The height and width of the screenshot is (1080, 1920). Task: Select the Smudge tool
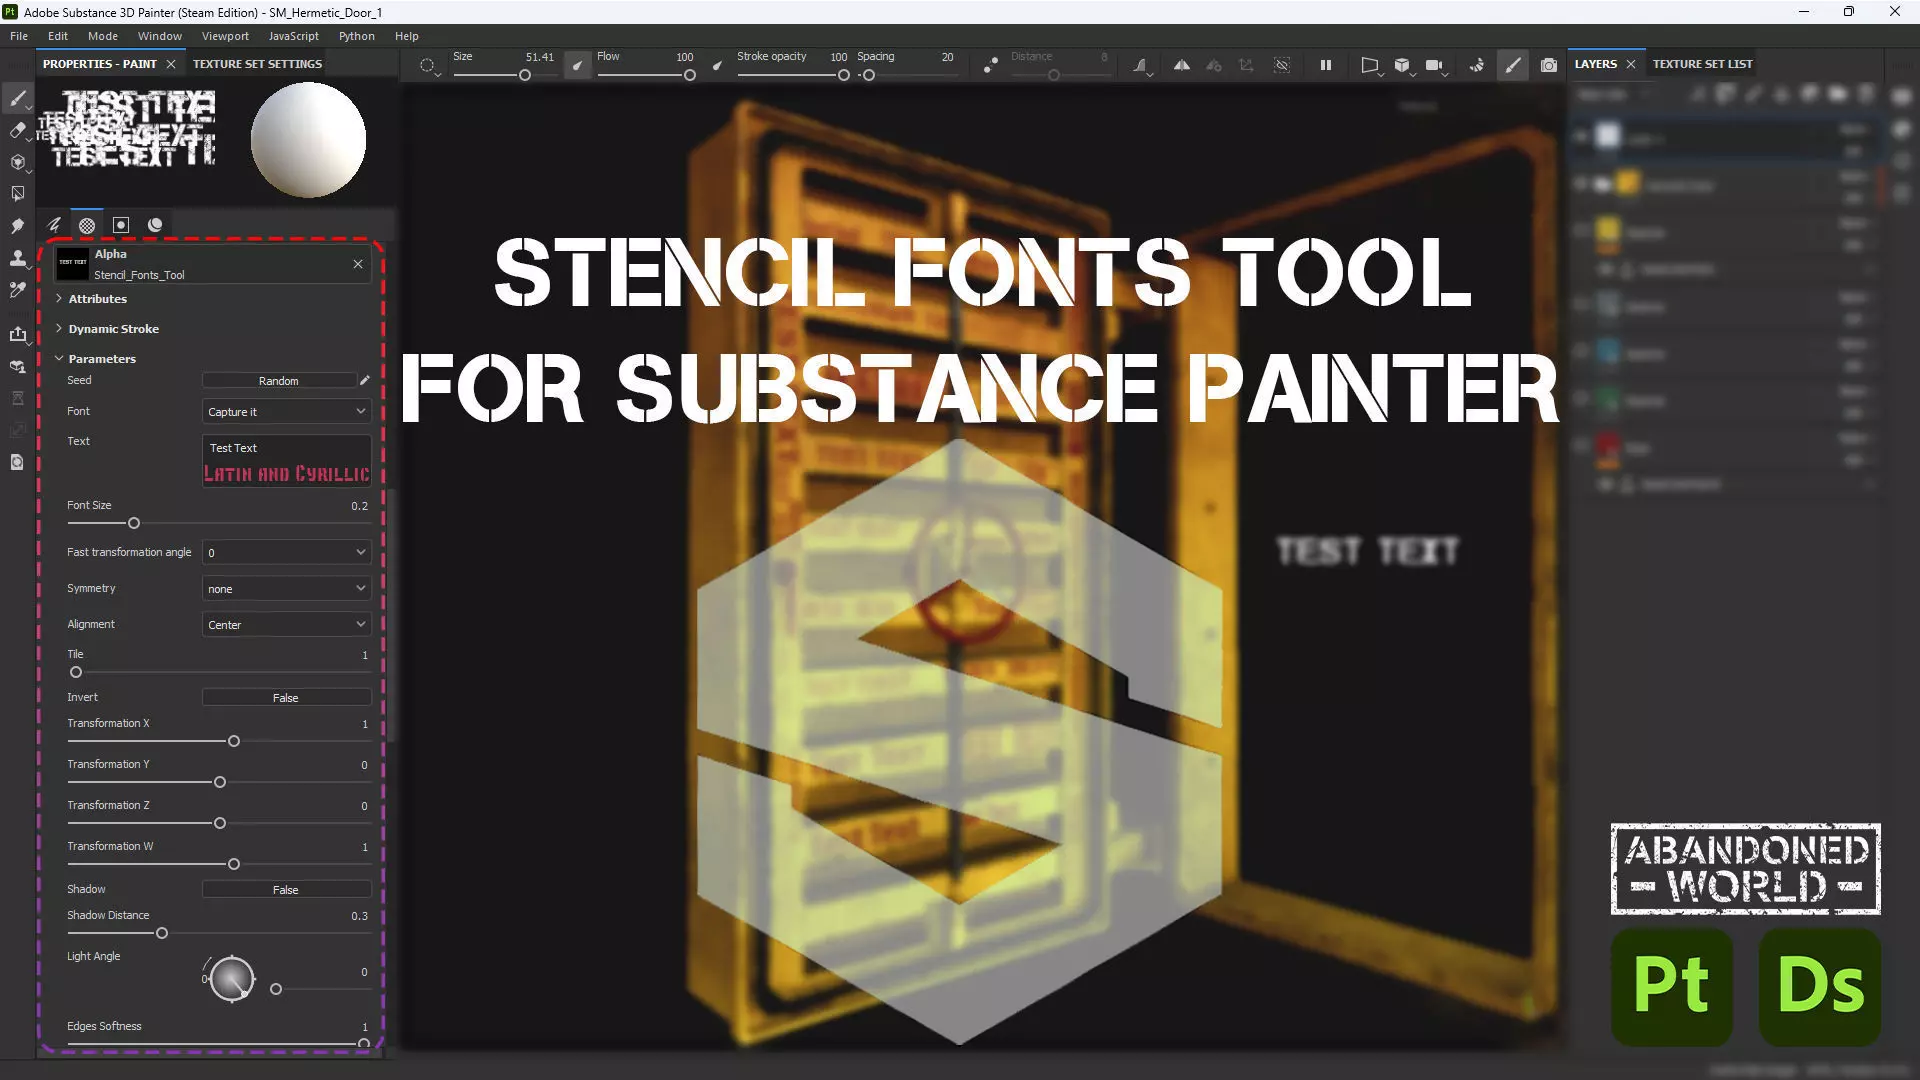17,226
